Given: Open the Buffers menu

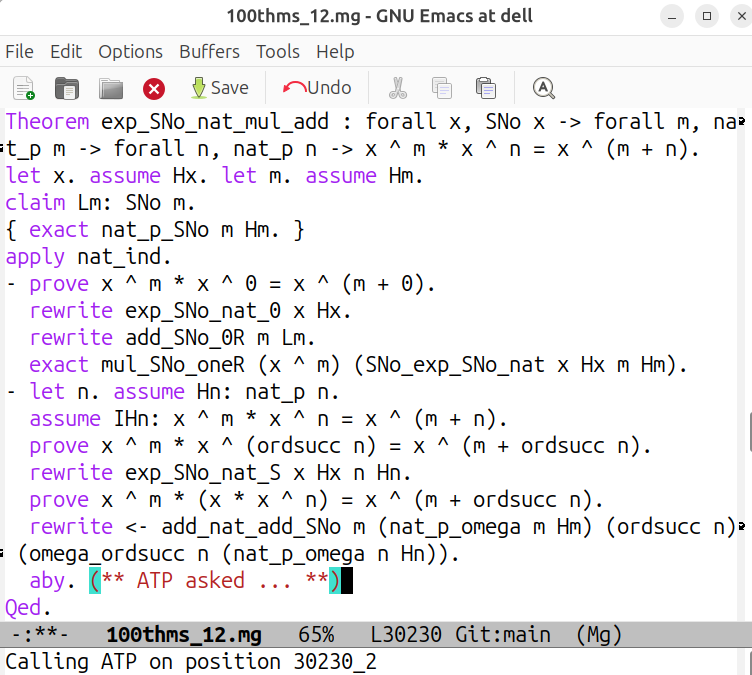Looking at the screenshot, I should [209, 51].
